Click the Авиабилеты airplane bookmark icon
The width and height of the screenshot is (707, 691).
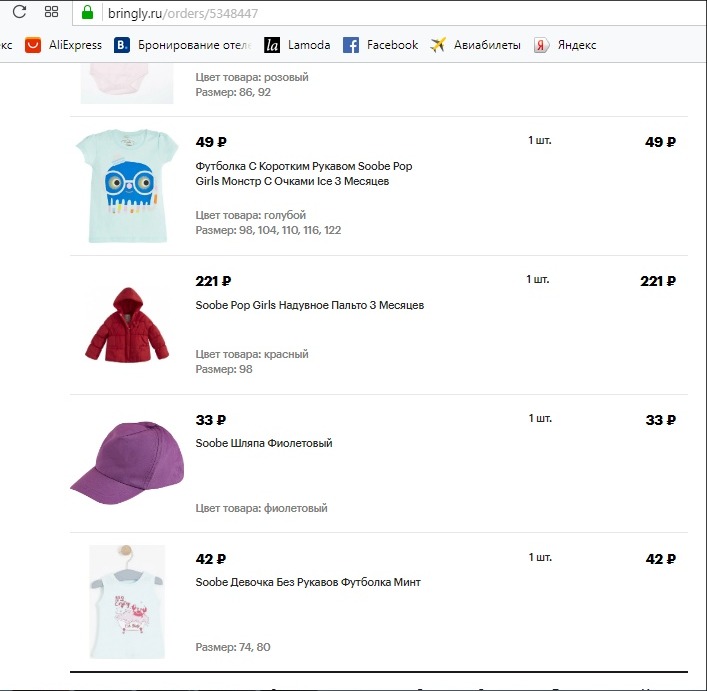tap(438, 45)
